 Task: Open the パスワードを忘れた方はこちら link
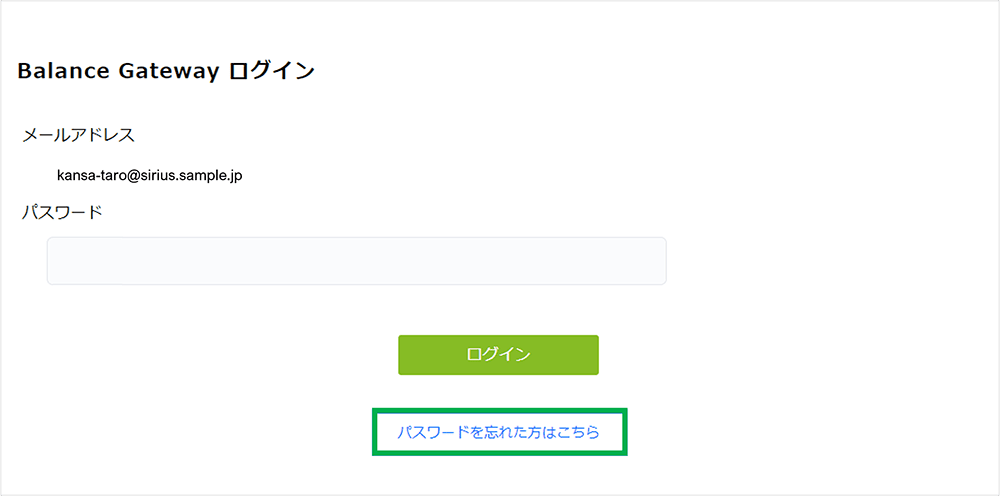[x=498, y=433]
